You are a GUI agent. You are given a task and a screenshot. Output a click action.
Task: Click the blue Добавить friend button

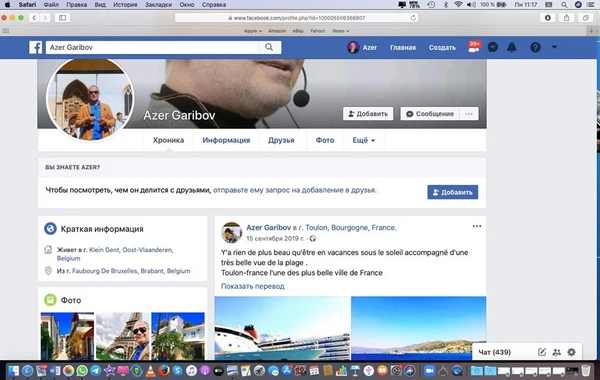(x=453, y=192)
